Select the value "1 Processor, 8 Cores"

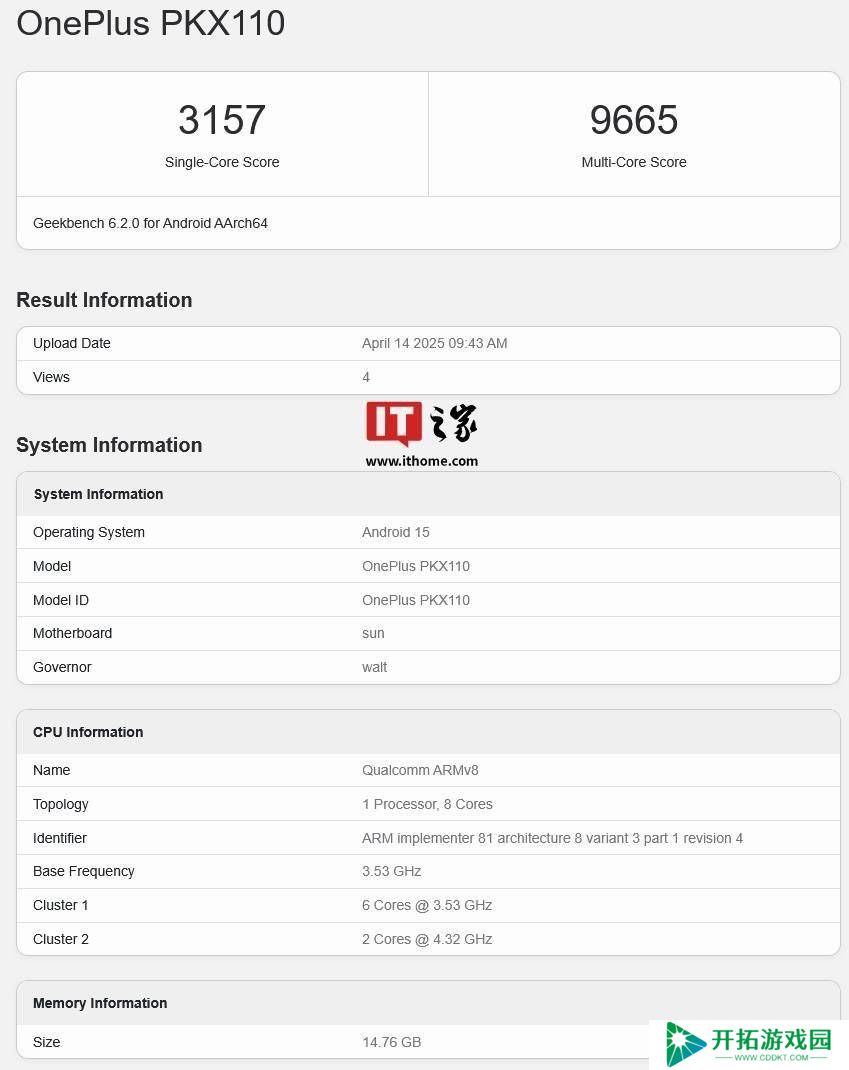coord(427,805)
